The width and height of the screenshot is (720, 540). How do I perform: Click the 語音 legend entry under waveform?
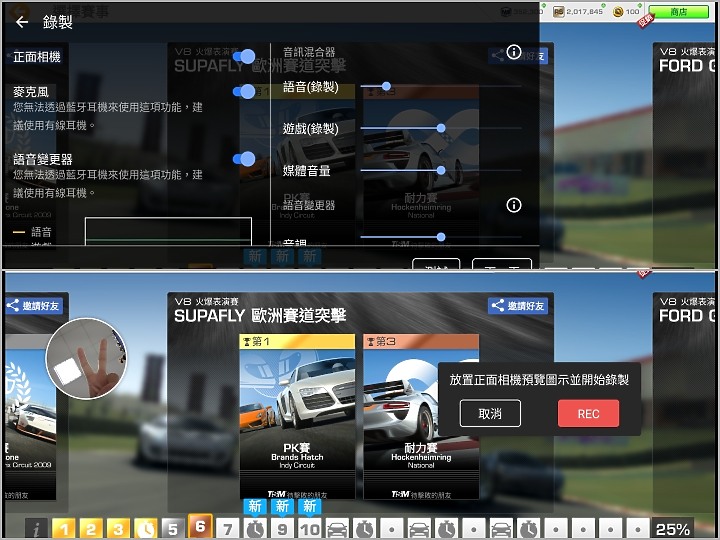coord(32,232)
